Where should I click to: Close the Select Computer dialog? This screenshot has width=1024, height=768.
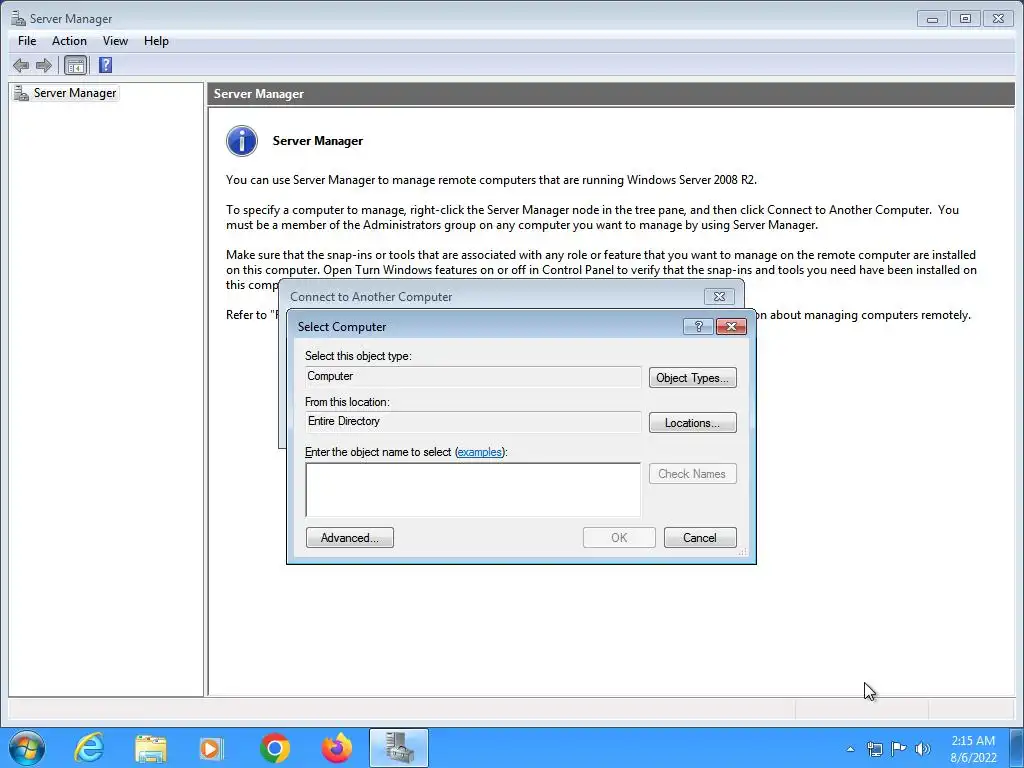click(x=731, y=327)
